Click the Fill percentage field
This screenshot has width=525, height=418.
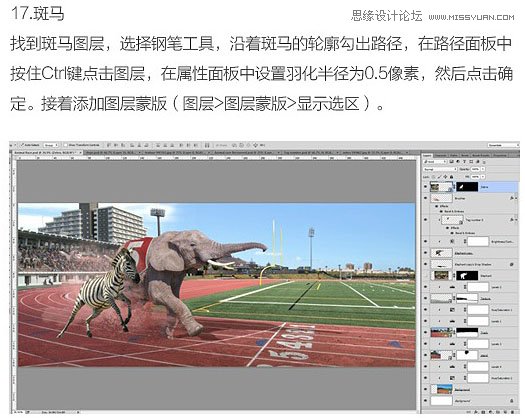[475, 177]
